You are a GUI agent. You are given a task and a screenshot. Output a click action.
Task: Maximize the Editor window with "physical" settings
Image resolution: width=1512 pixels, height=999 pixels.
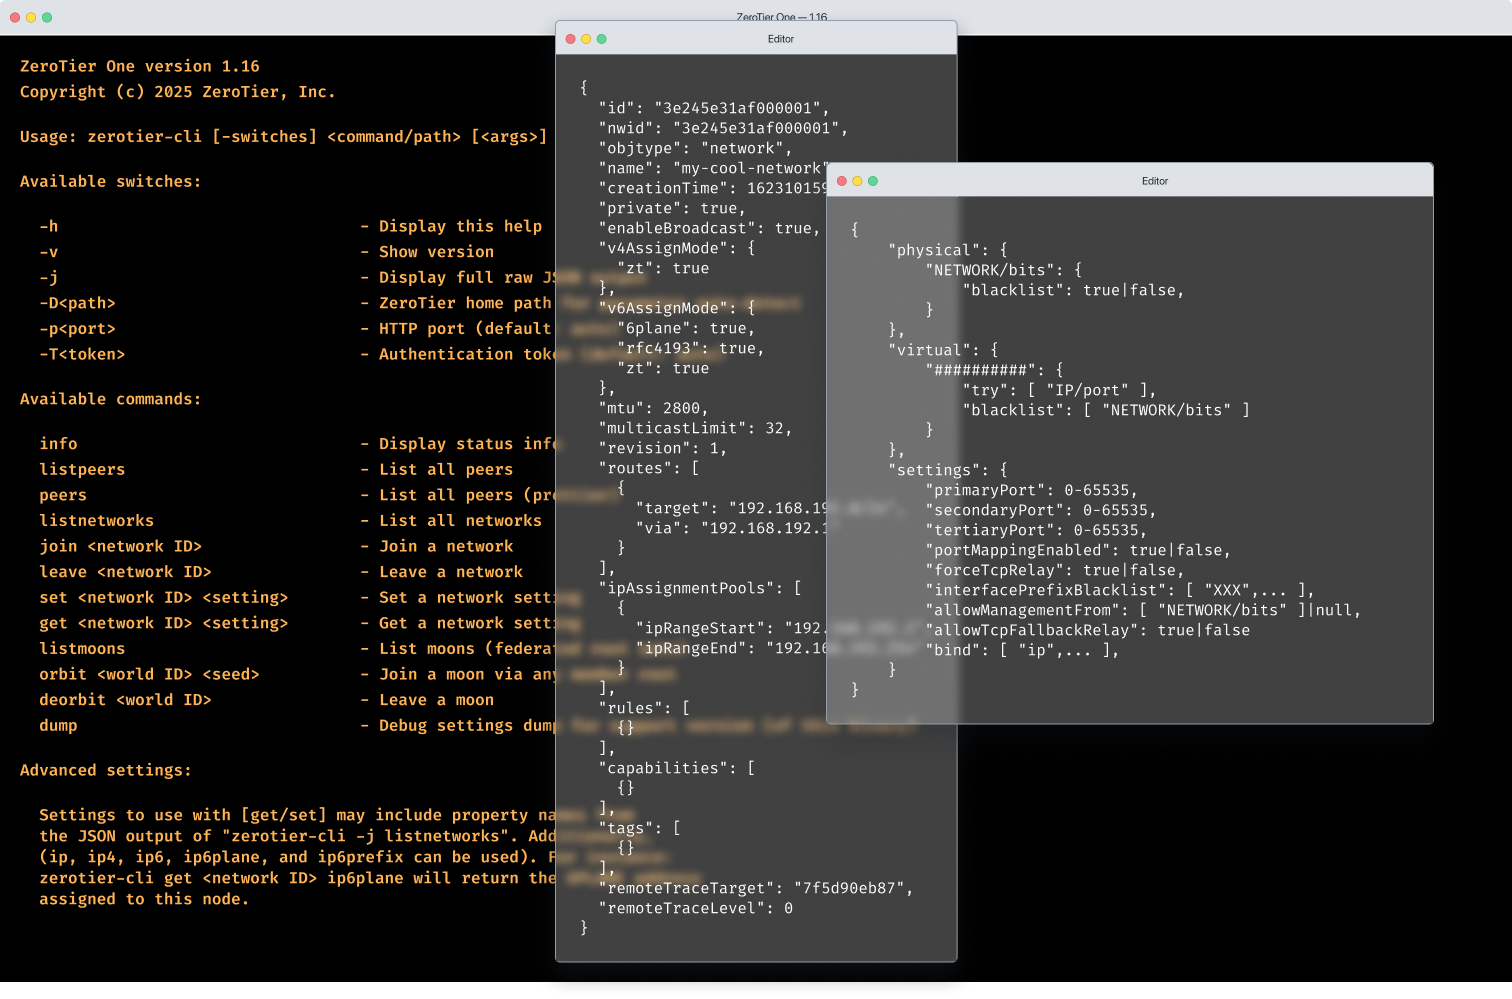[x=873, y=181]
